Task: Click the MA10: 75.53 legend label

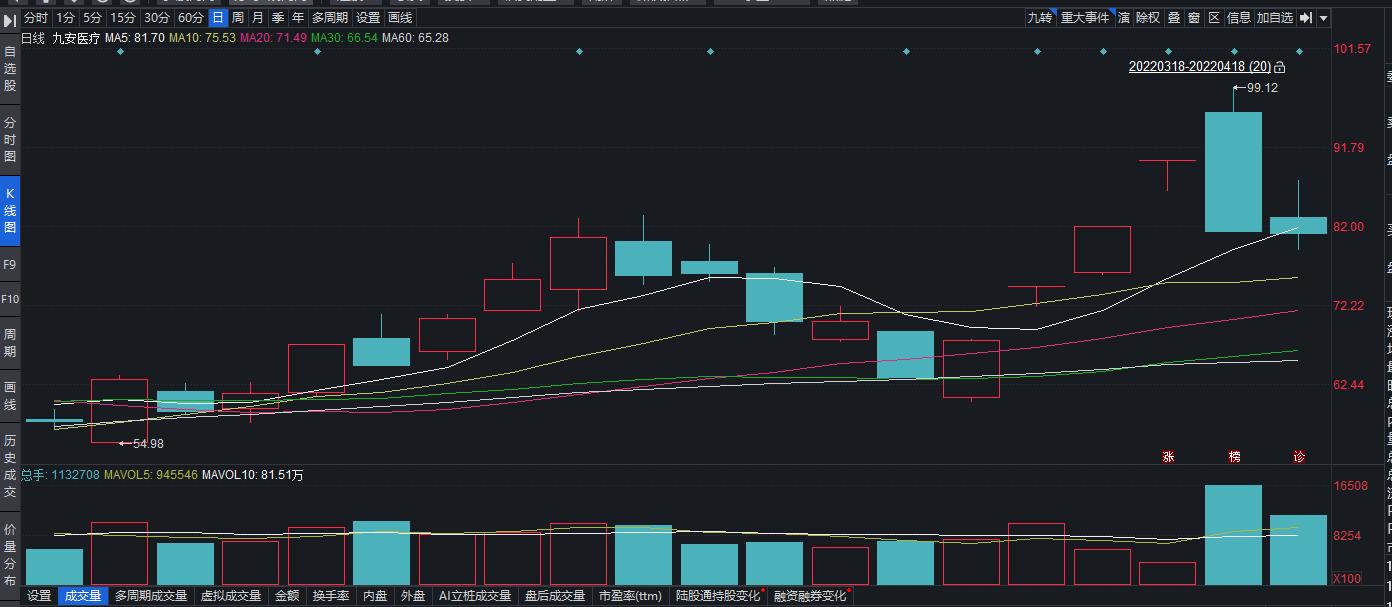Action: click(x=203, y=38)
